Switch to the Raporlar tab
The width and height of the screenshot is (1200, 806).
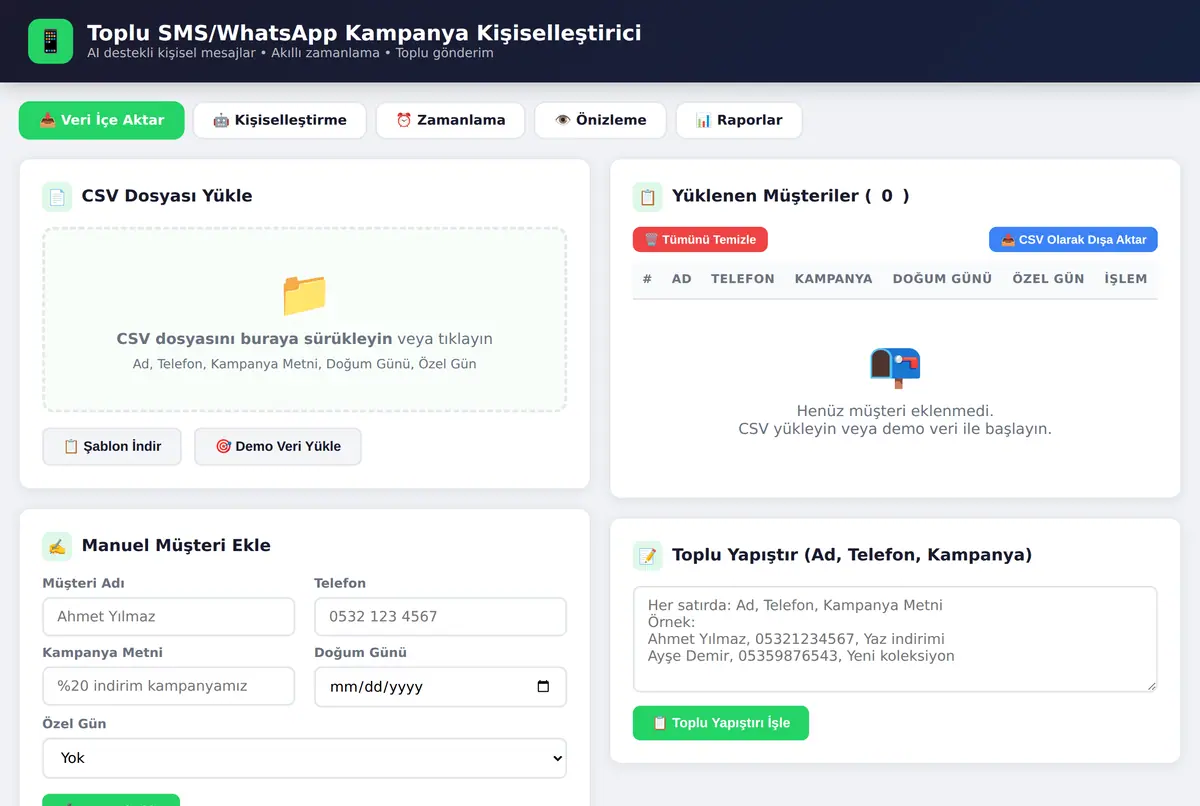coord(739,120)
